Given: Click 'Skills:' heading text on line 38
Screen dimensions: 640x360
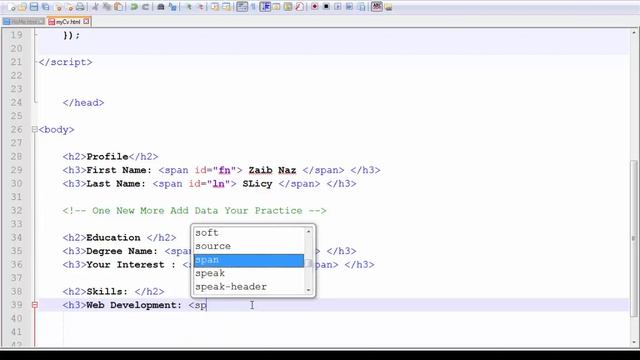Looking at the screenshot, I should 107,291.
